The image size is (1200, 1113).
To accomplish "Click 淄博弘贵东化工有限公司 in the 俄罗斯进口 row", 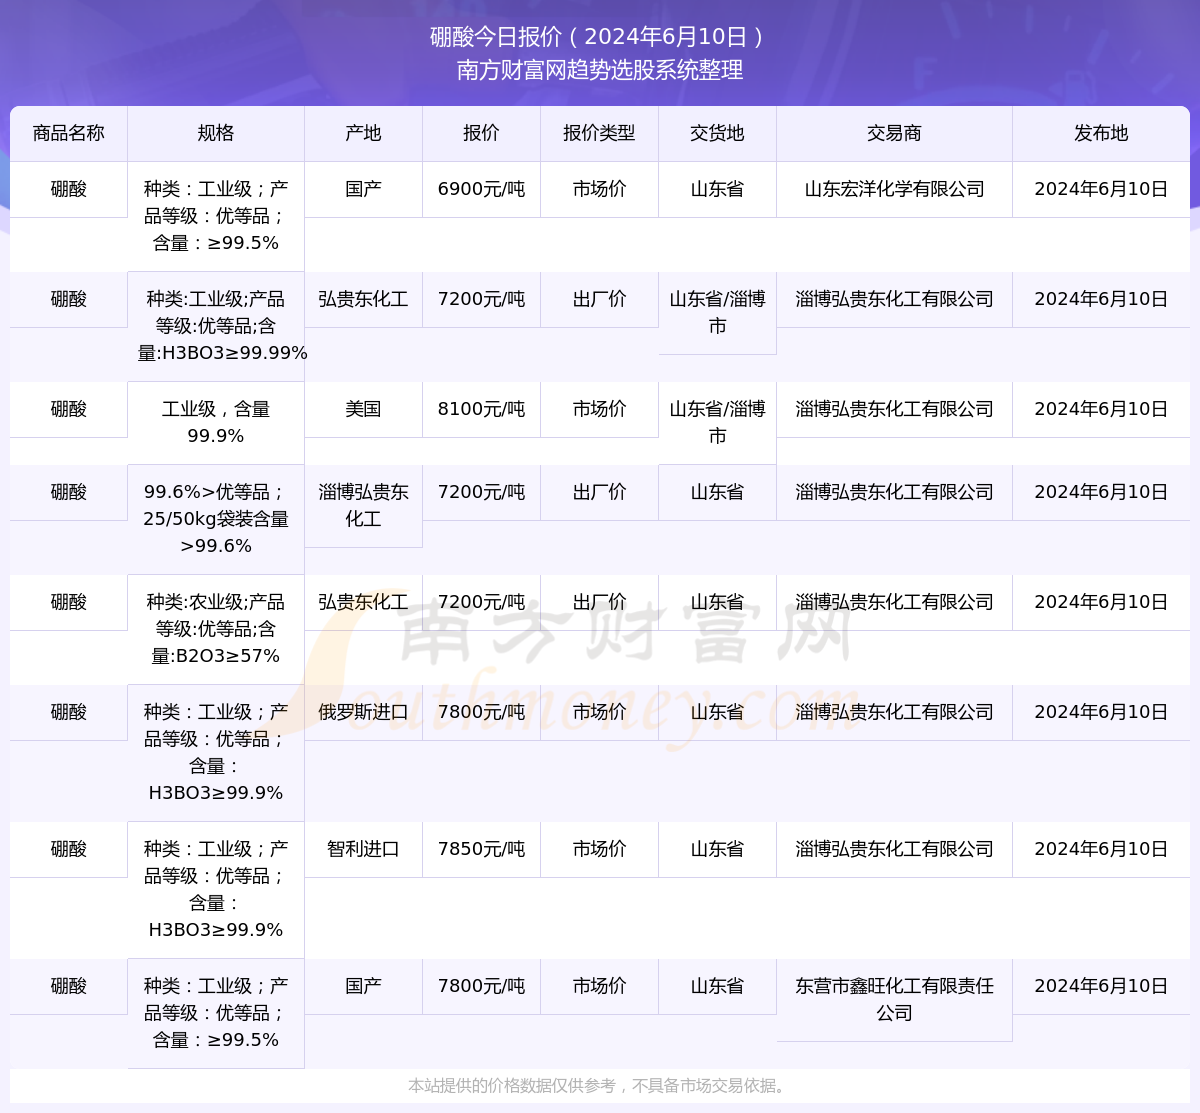I will coord(894,712).
